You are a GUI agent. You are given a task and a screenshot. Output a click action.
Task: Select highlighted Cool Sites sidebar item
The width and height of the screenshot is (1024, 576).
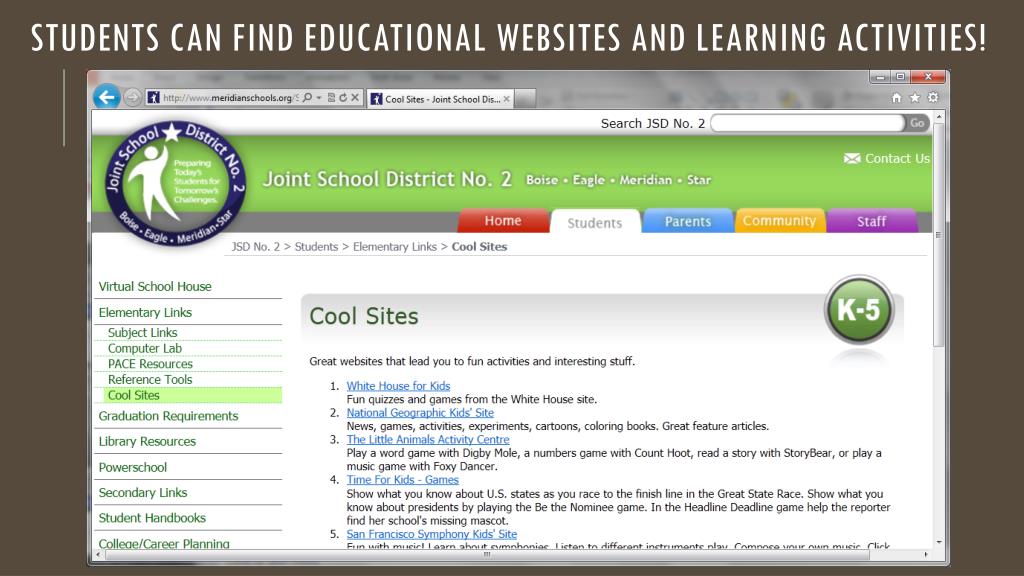point(193,395)
